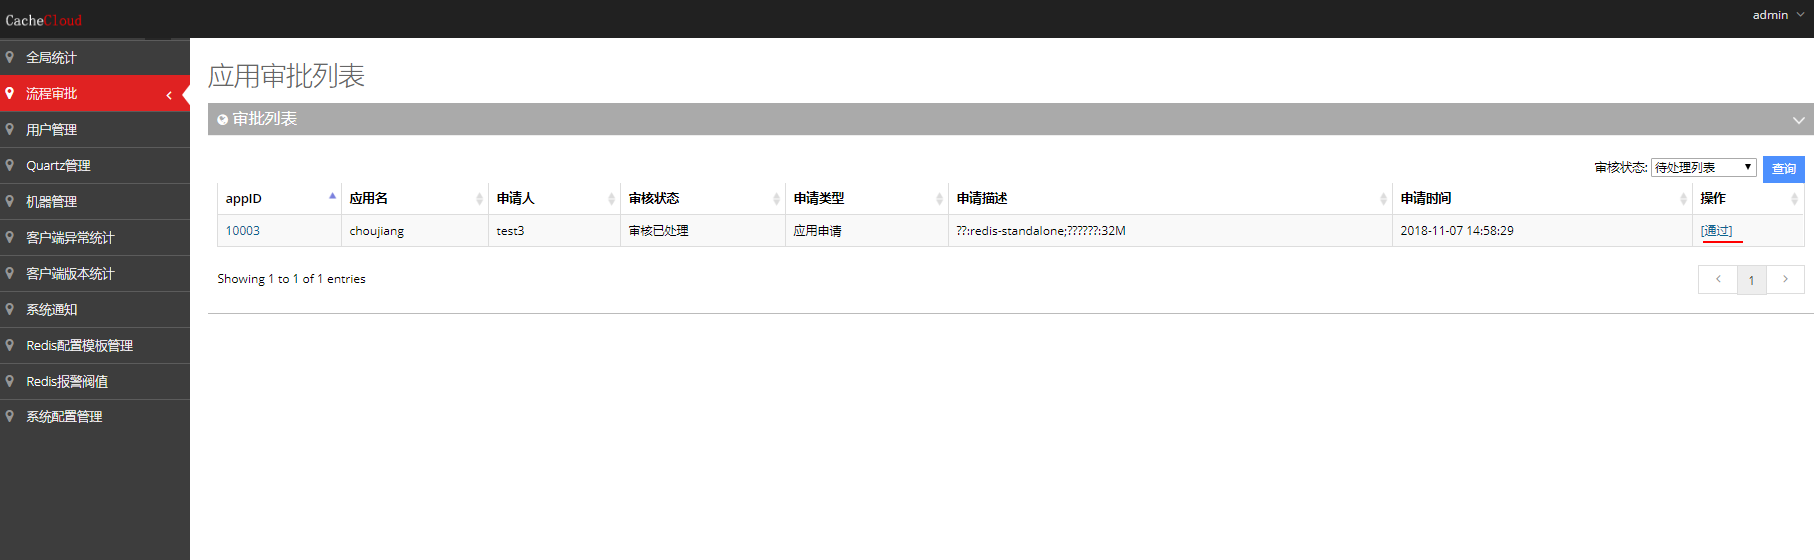
Task: Click the pin icon beside Redis报警阀值
Action: click(10, 381)
